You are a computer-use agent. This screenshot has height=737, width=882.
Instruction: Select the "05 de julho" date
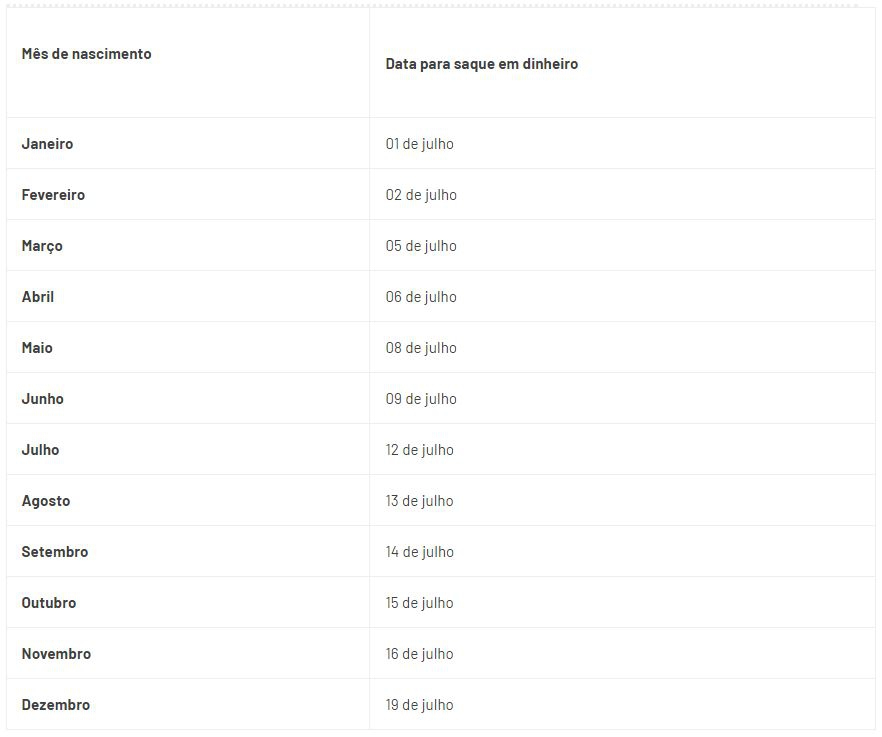tap(421, 246)
